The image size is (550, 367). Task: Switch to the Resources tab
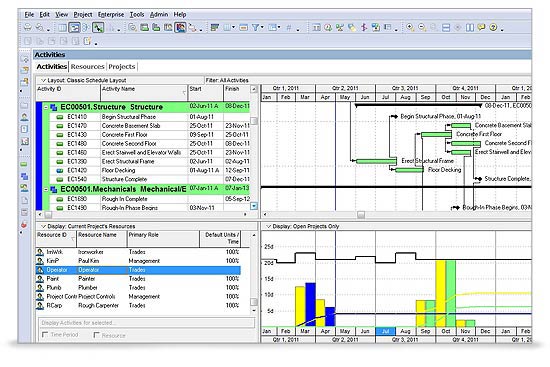coord(87,66)
